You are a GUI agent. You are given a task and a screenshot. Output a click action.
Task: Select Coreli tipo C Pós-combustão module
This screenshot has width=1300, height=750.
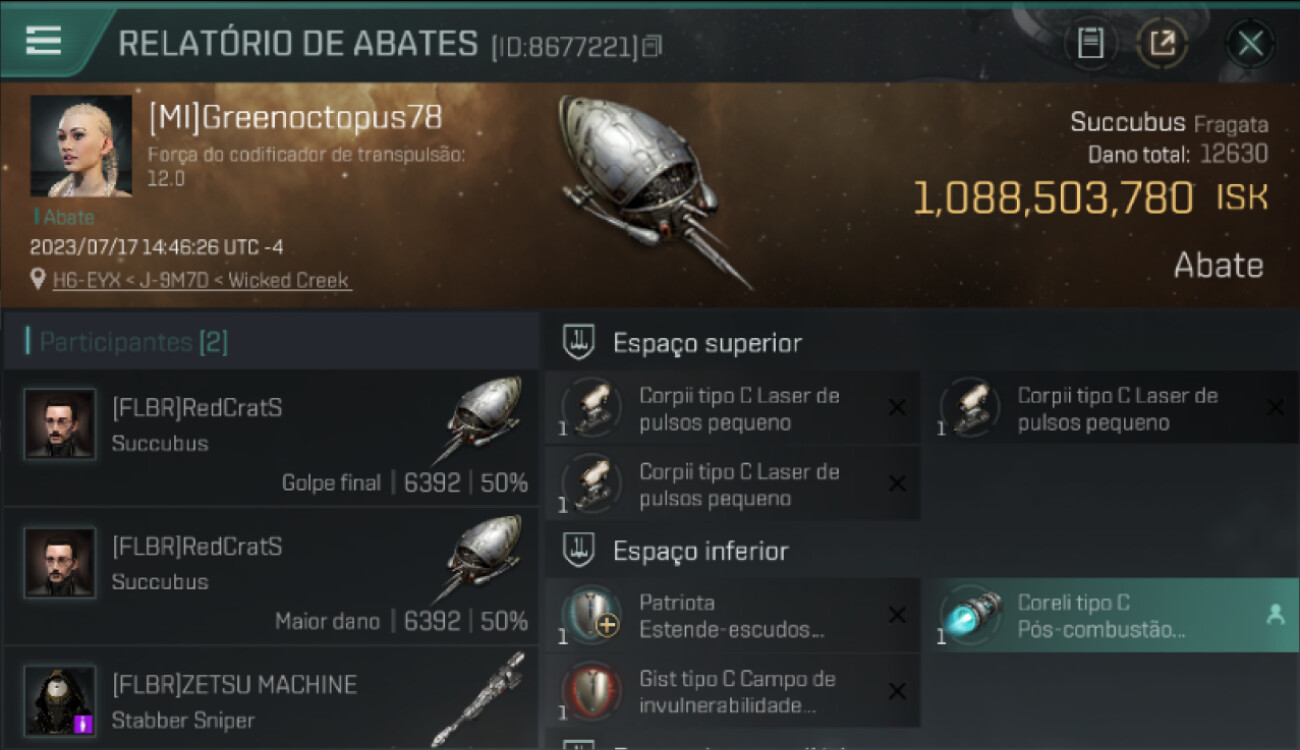1110,616
